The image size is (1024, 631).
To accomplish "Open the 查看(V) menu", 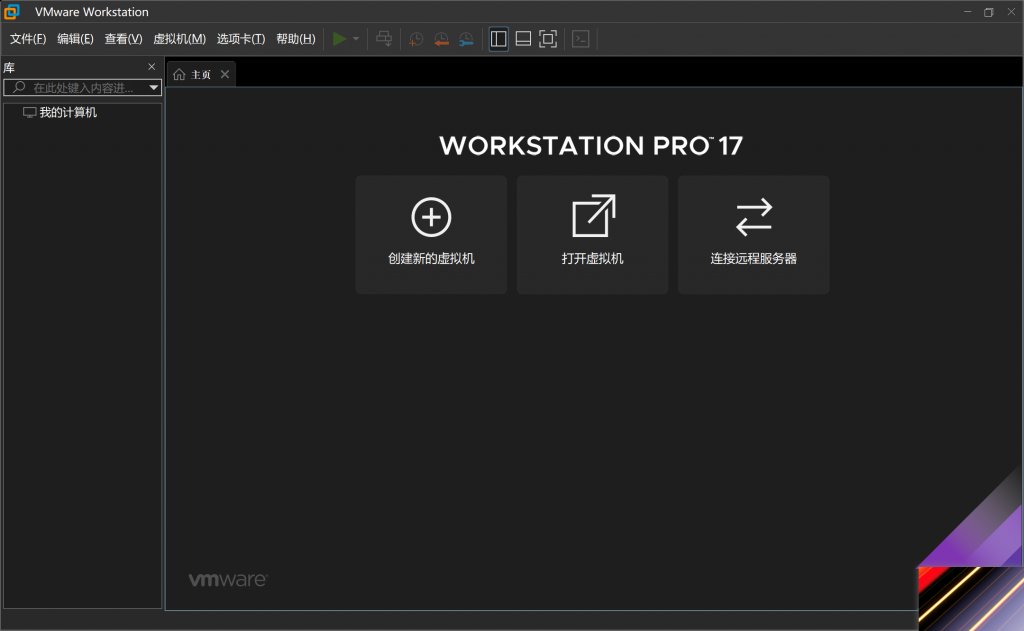I will pos(123,39).
